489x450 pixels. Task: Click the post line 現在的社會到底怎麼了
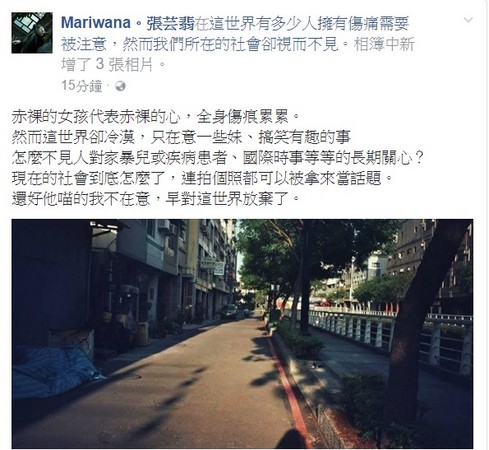(x=202, y=178)
